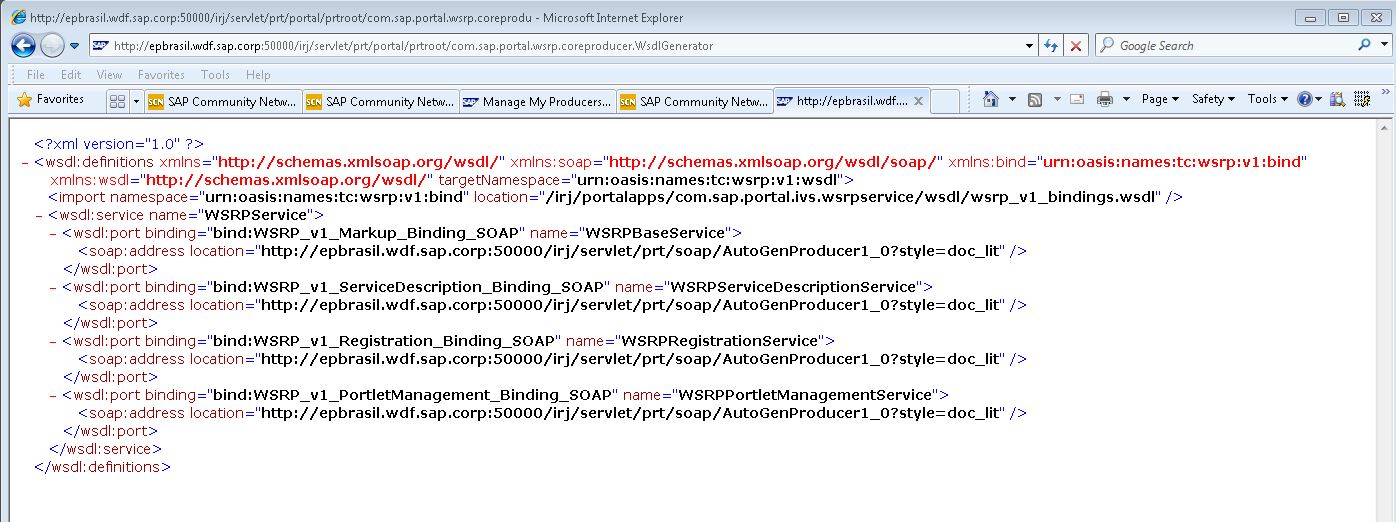Open the tab list dropdown arrow
The width and height of the screenshot is (1396, 522).
(136, 101)
